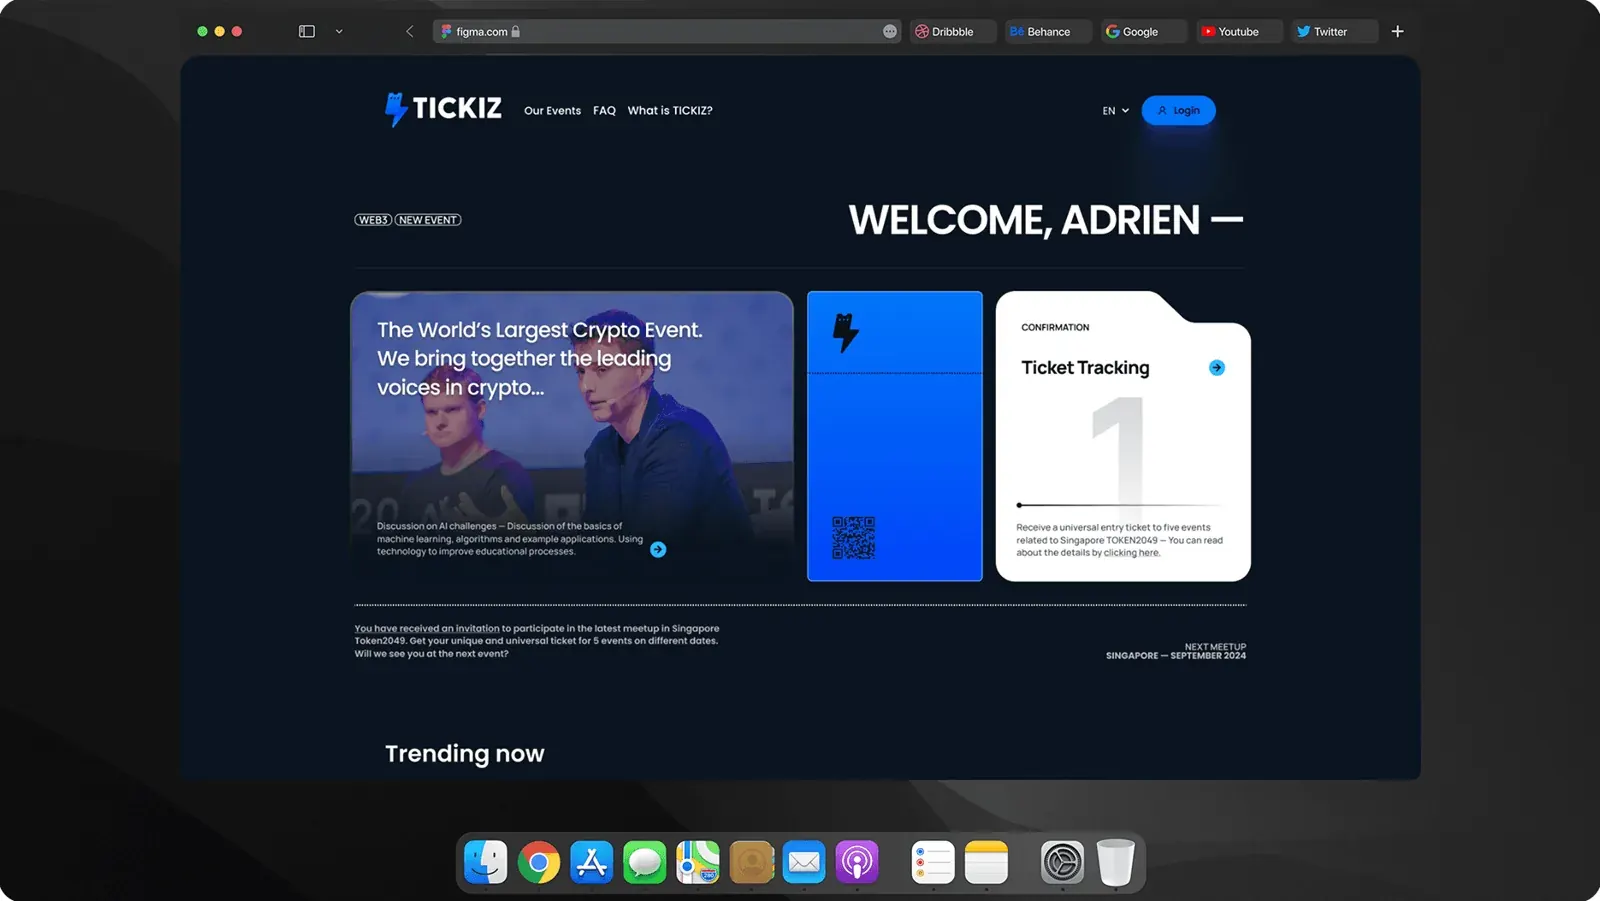The width and height of the screenshot is (1600, 901).
Task: Select the WEB3 tag
Action: point(373,220)
